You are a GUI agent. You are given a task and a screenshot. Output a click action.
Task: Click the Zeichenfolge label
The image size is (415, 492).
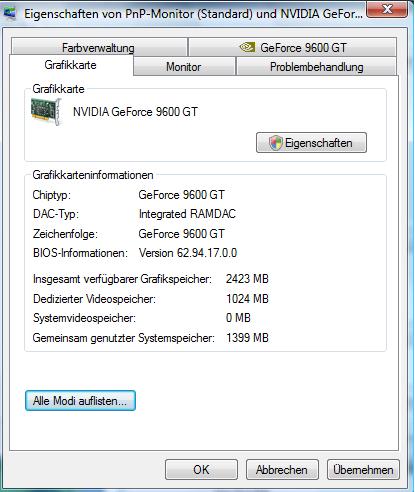tap(65, 234)
